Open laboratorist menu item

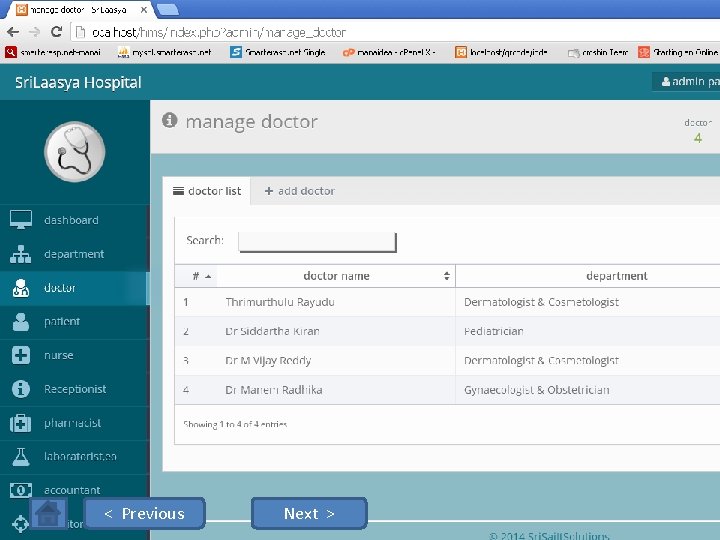(74, 456)
